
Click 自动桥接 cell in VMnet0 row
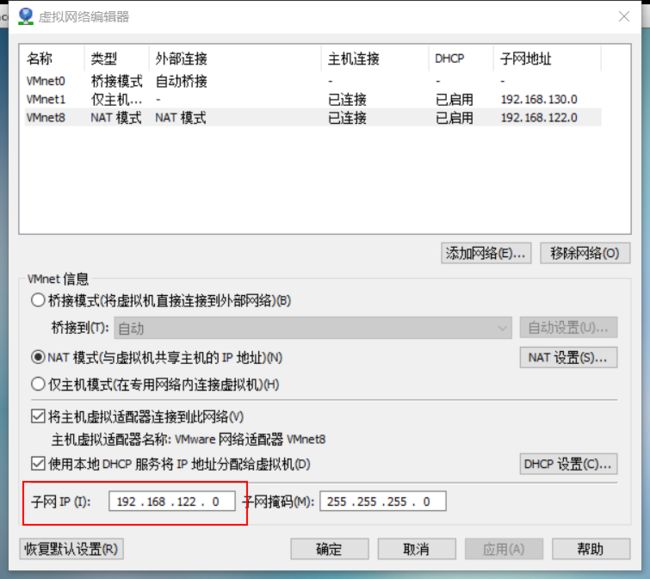(181, 81)
